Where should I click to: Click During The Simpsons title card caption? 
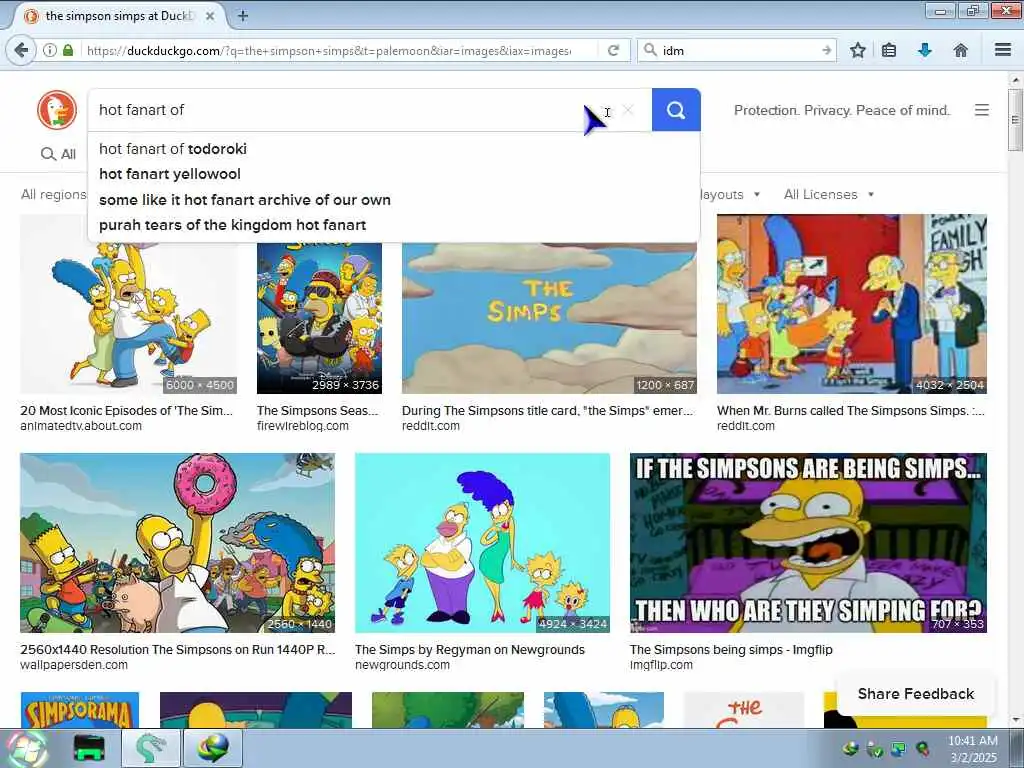(x=547, y=411)
